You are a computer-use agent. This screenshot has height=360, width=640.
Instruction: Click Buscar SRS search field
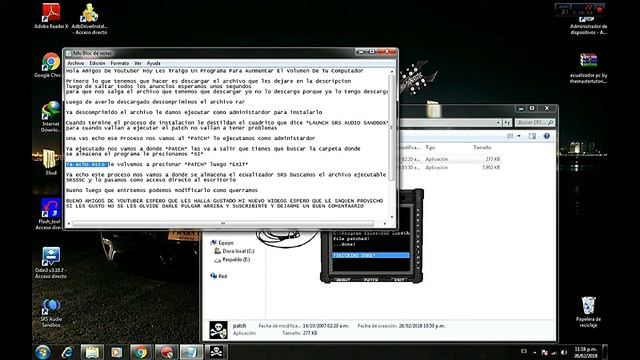point(534,122)
